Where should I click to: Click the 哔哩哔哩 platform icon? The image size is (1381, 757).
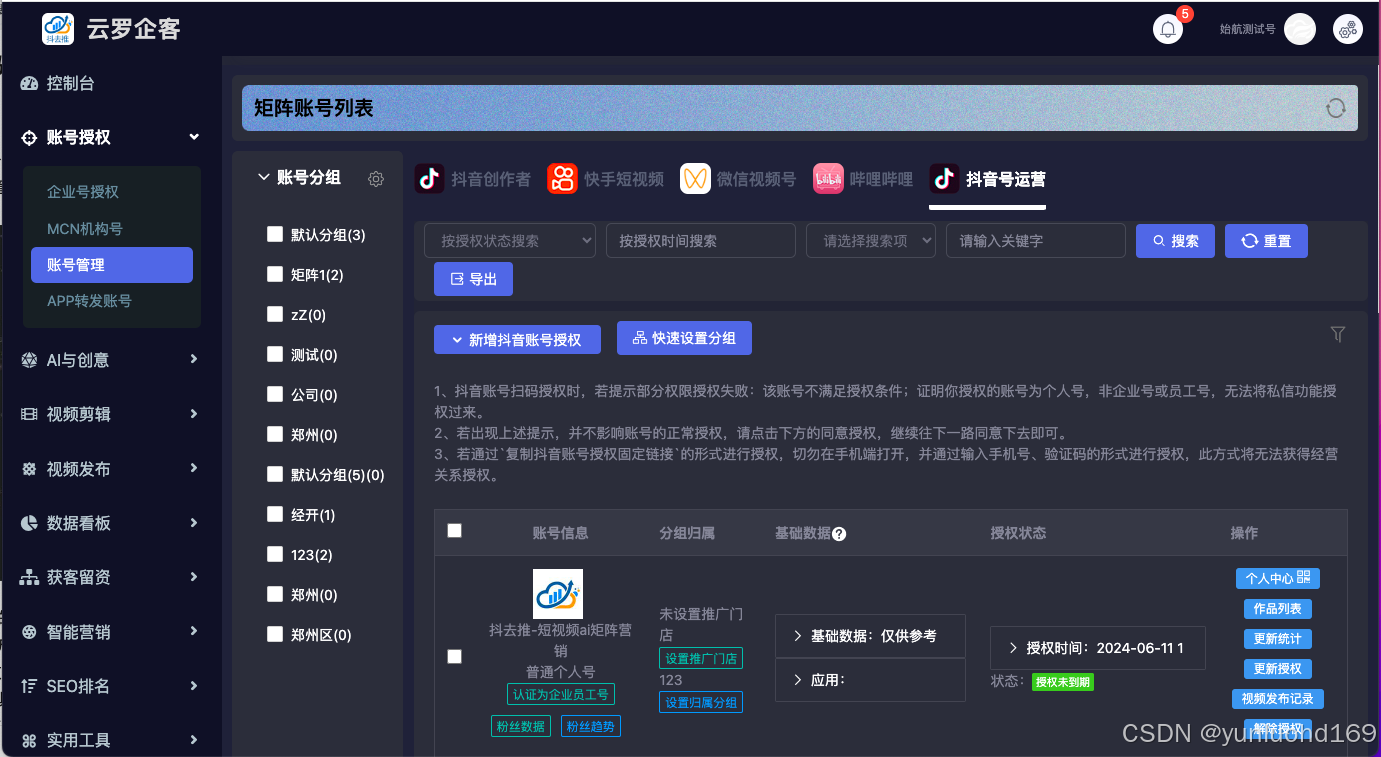click(828, 179)
